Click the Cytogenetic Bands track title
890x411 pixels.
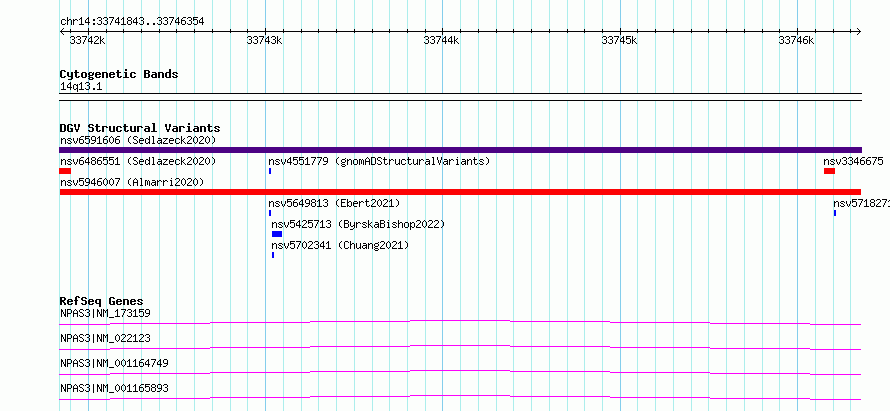pyautogui.click(x=119, y=74)
